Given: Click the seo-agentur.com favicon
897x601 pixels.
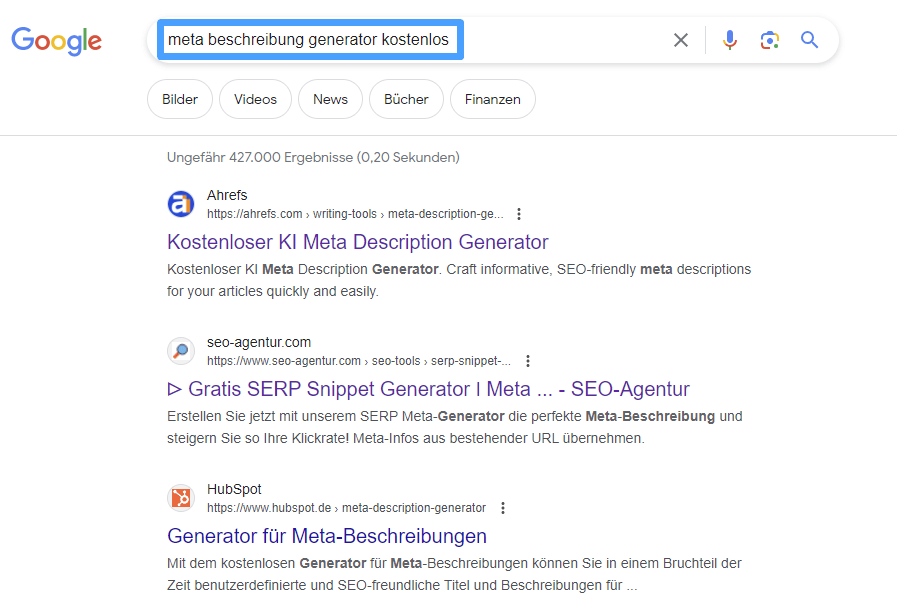Looking at the screenshot, I should pyautogui.click(x=181, y=351).
